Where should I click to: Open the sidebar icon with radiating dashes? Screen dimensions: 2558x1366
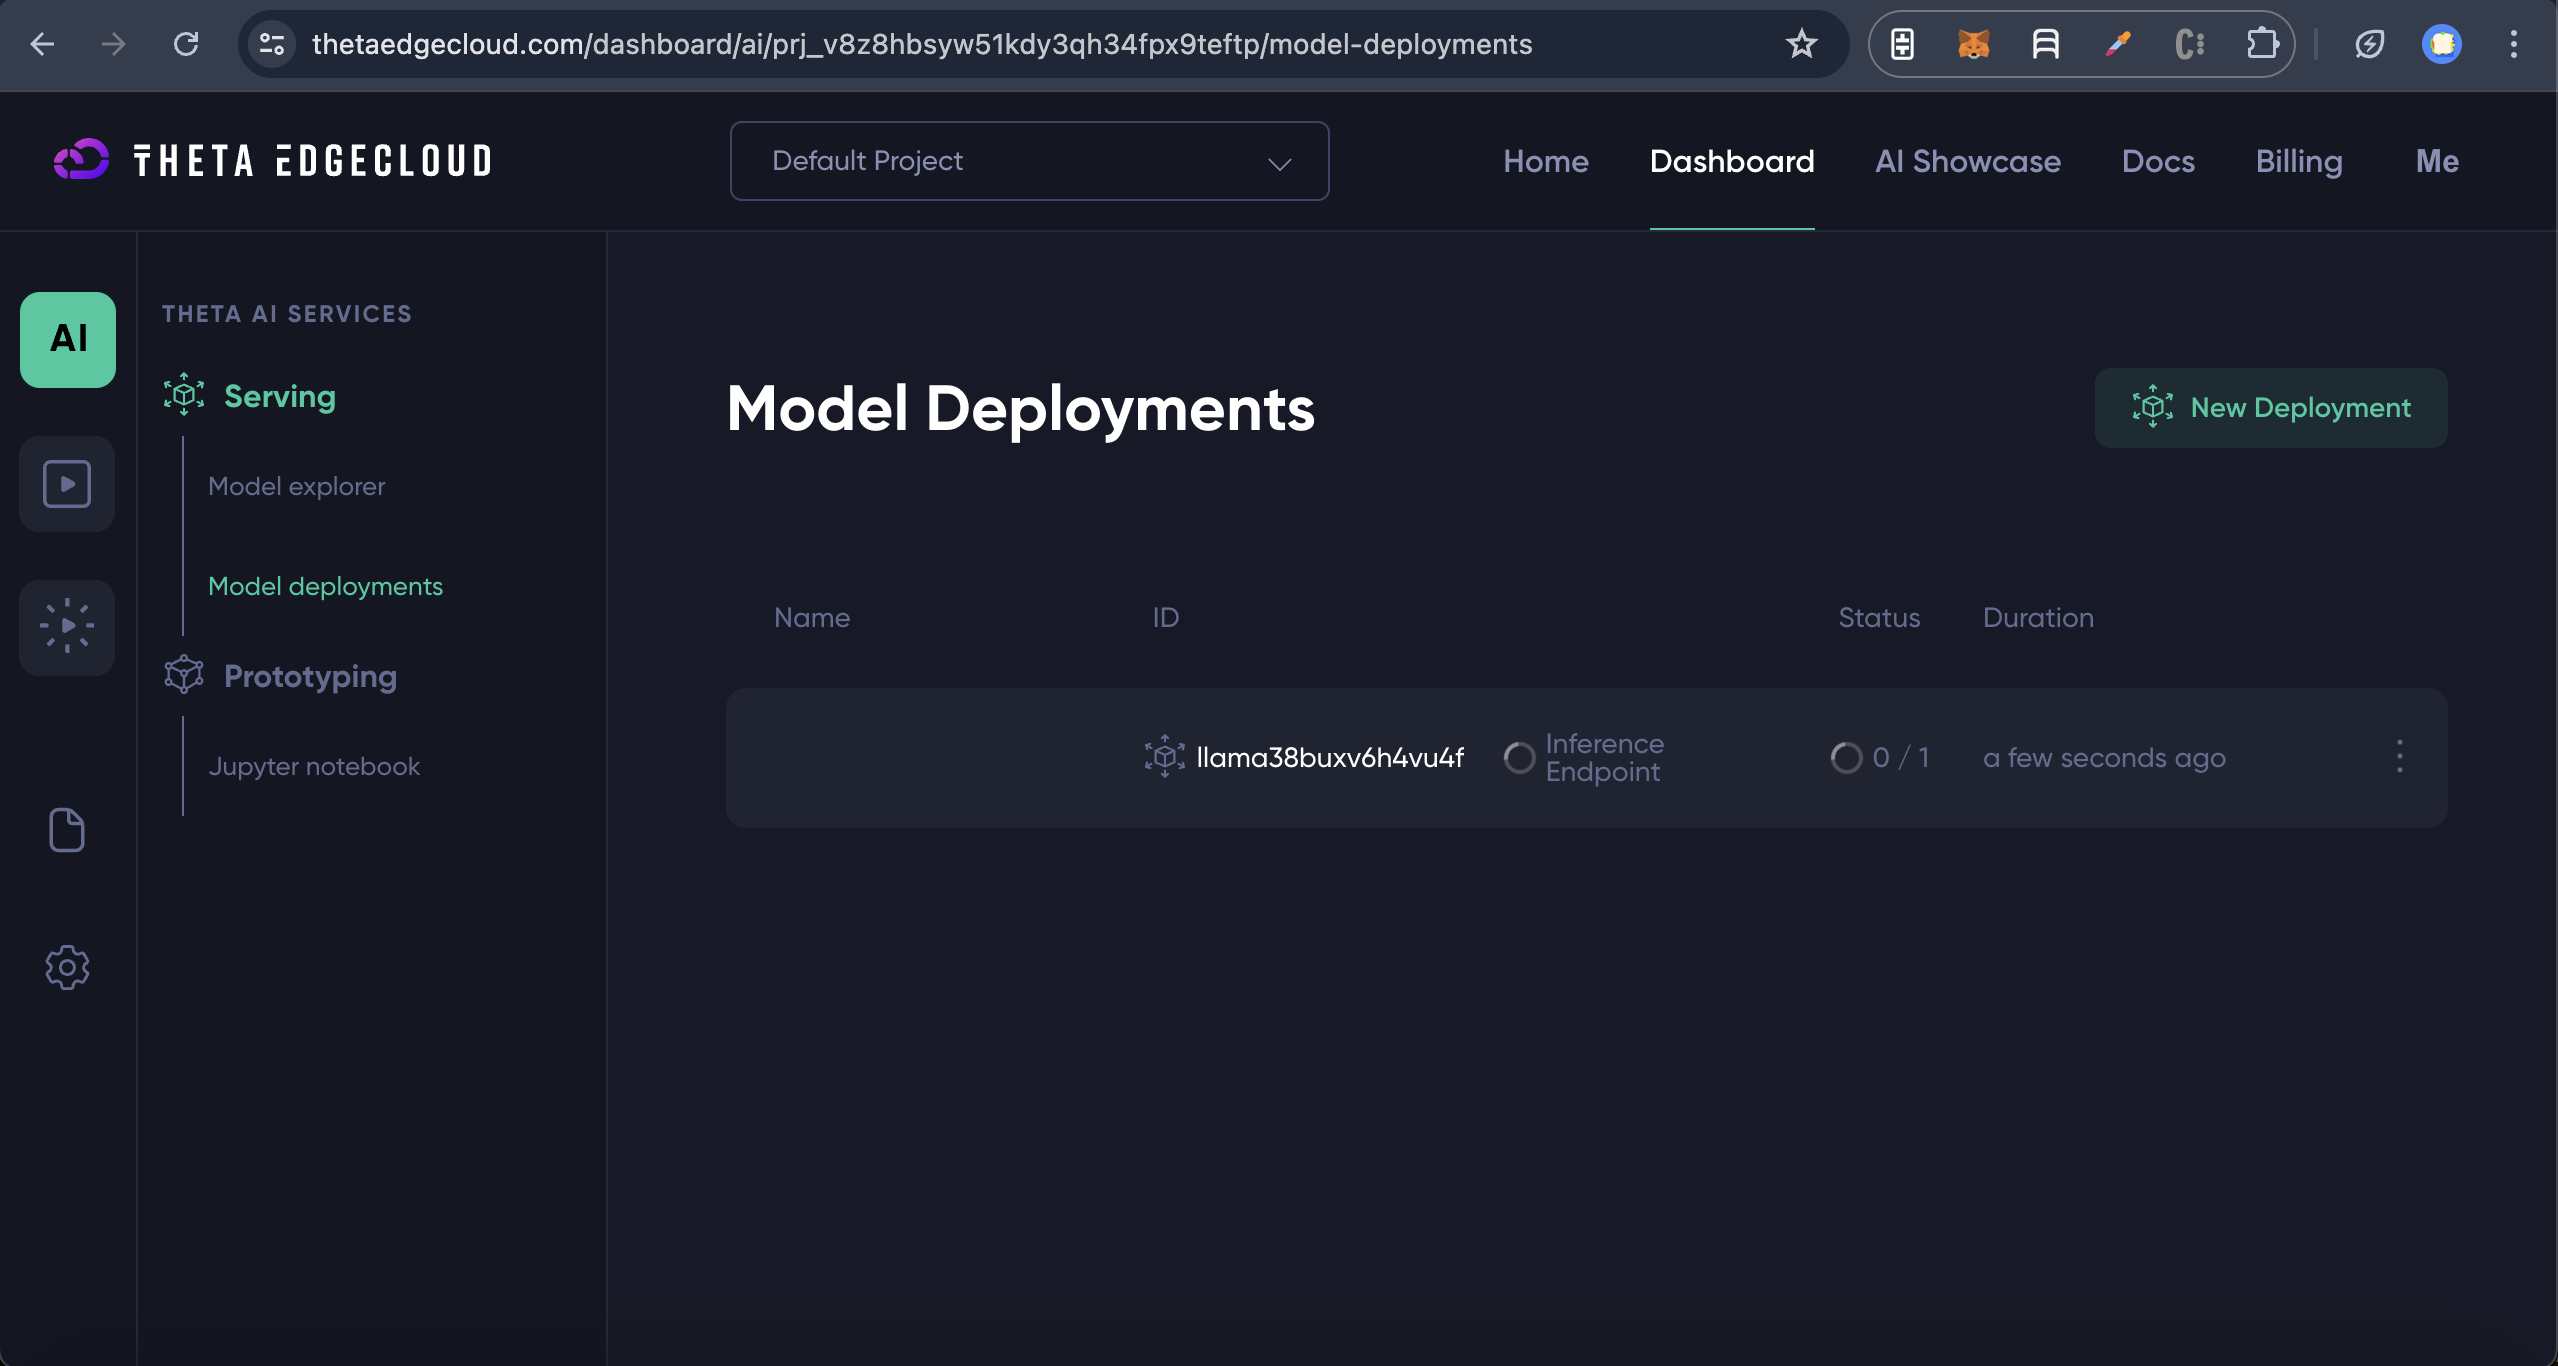tap(67, 627)
